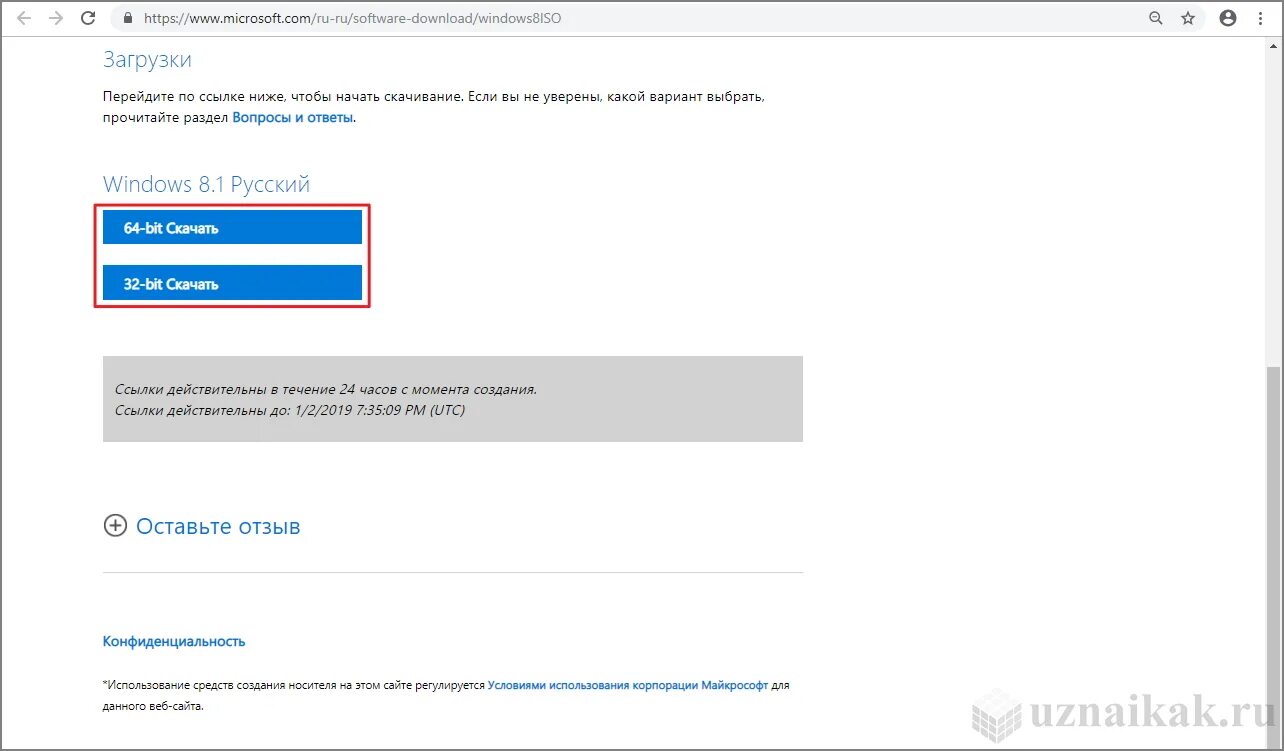The height and width of the screenshot is (751, 1284).
Task: Click the plus icon beside Оставьте отзыв
Action: 115,525
